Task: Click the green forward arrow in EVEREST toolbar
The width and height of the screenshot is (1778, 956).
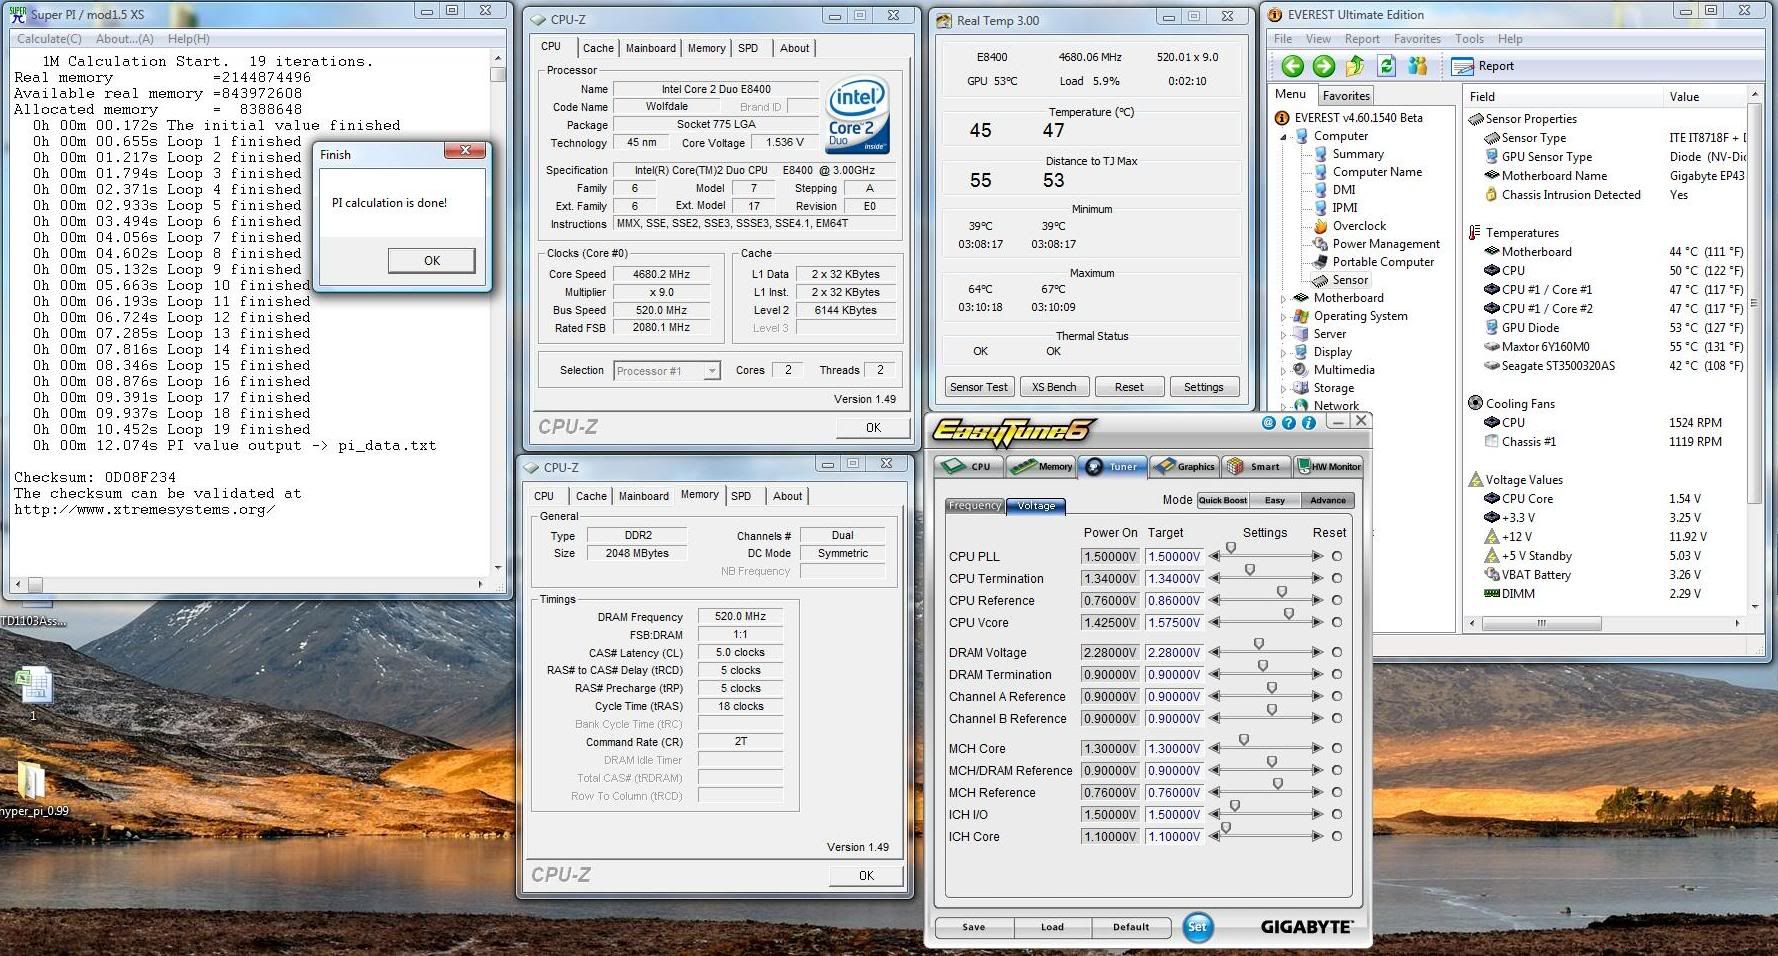Action: [x=1323, y=66]
